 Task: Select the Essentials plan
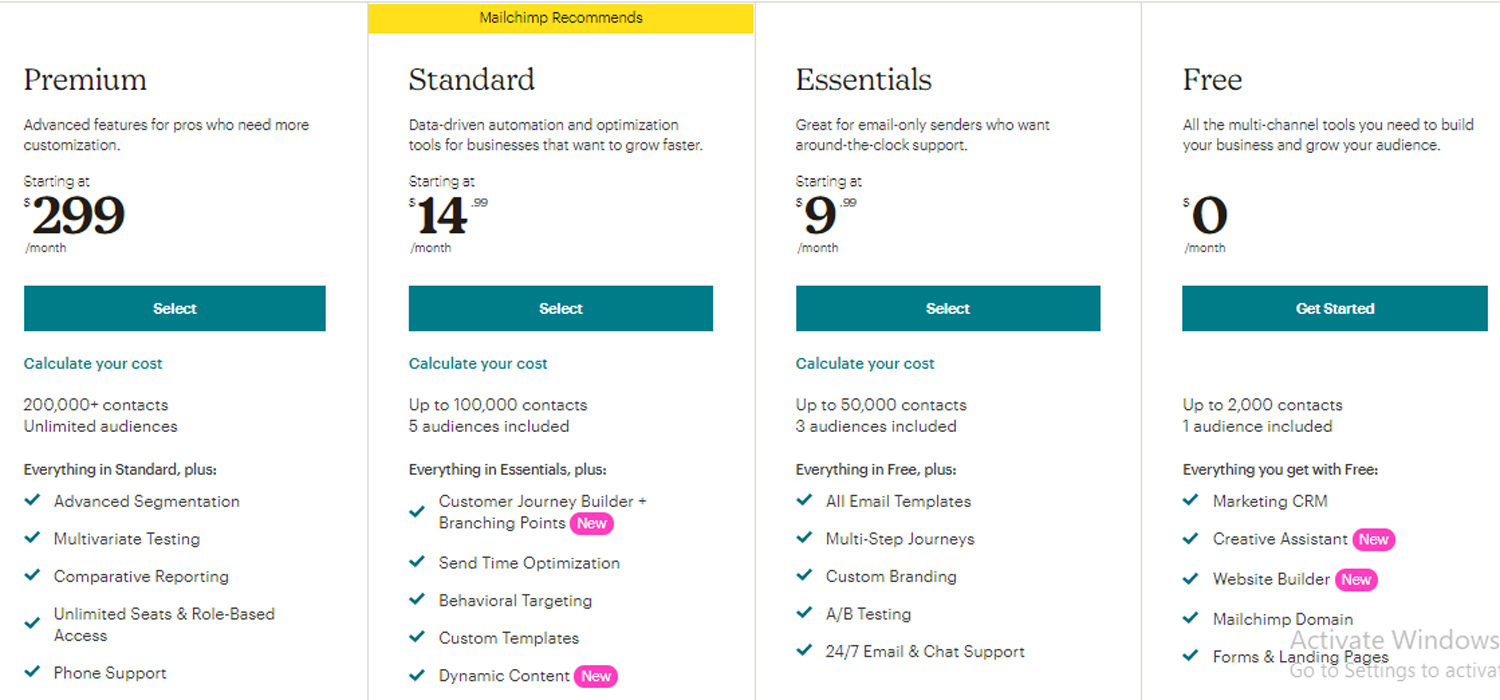tap(947, 308)
